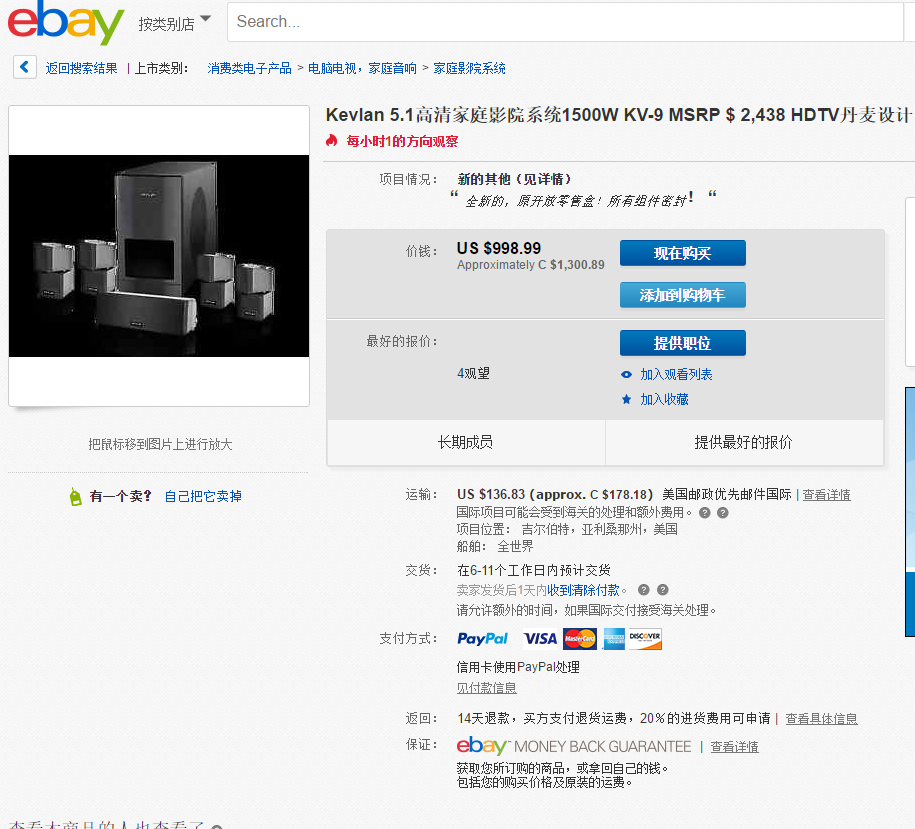Open the 长期成员 tab
The width and height of the screenshot is (915, 829).
(466, 442)
